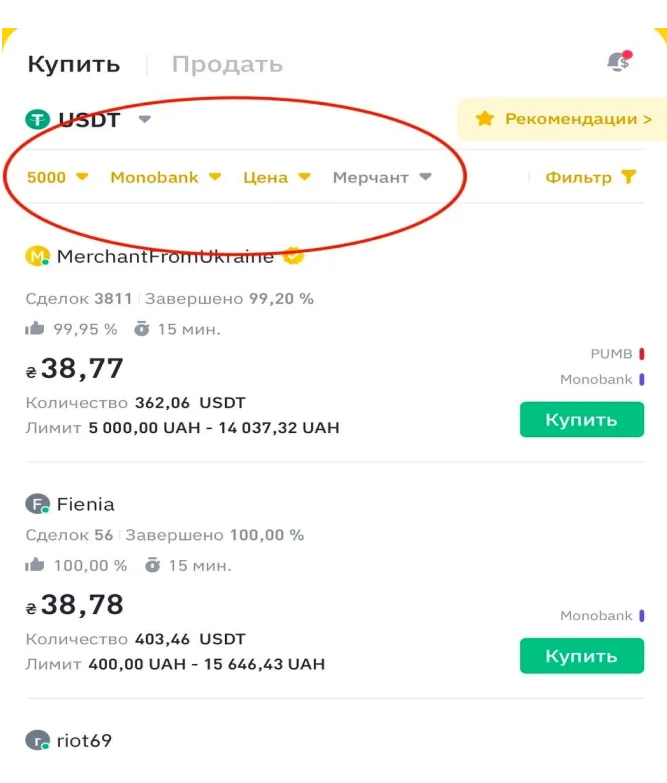Click the green USDT Tether coin icon
Image resolution: width=667 pixels, height=783 pixels.
[x=37, y=119]
